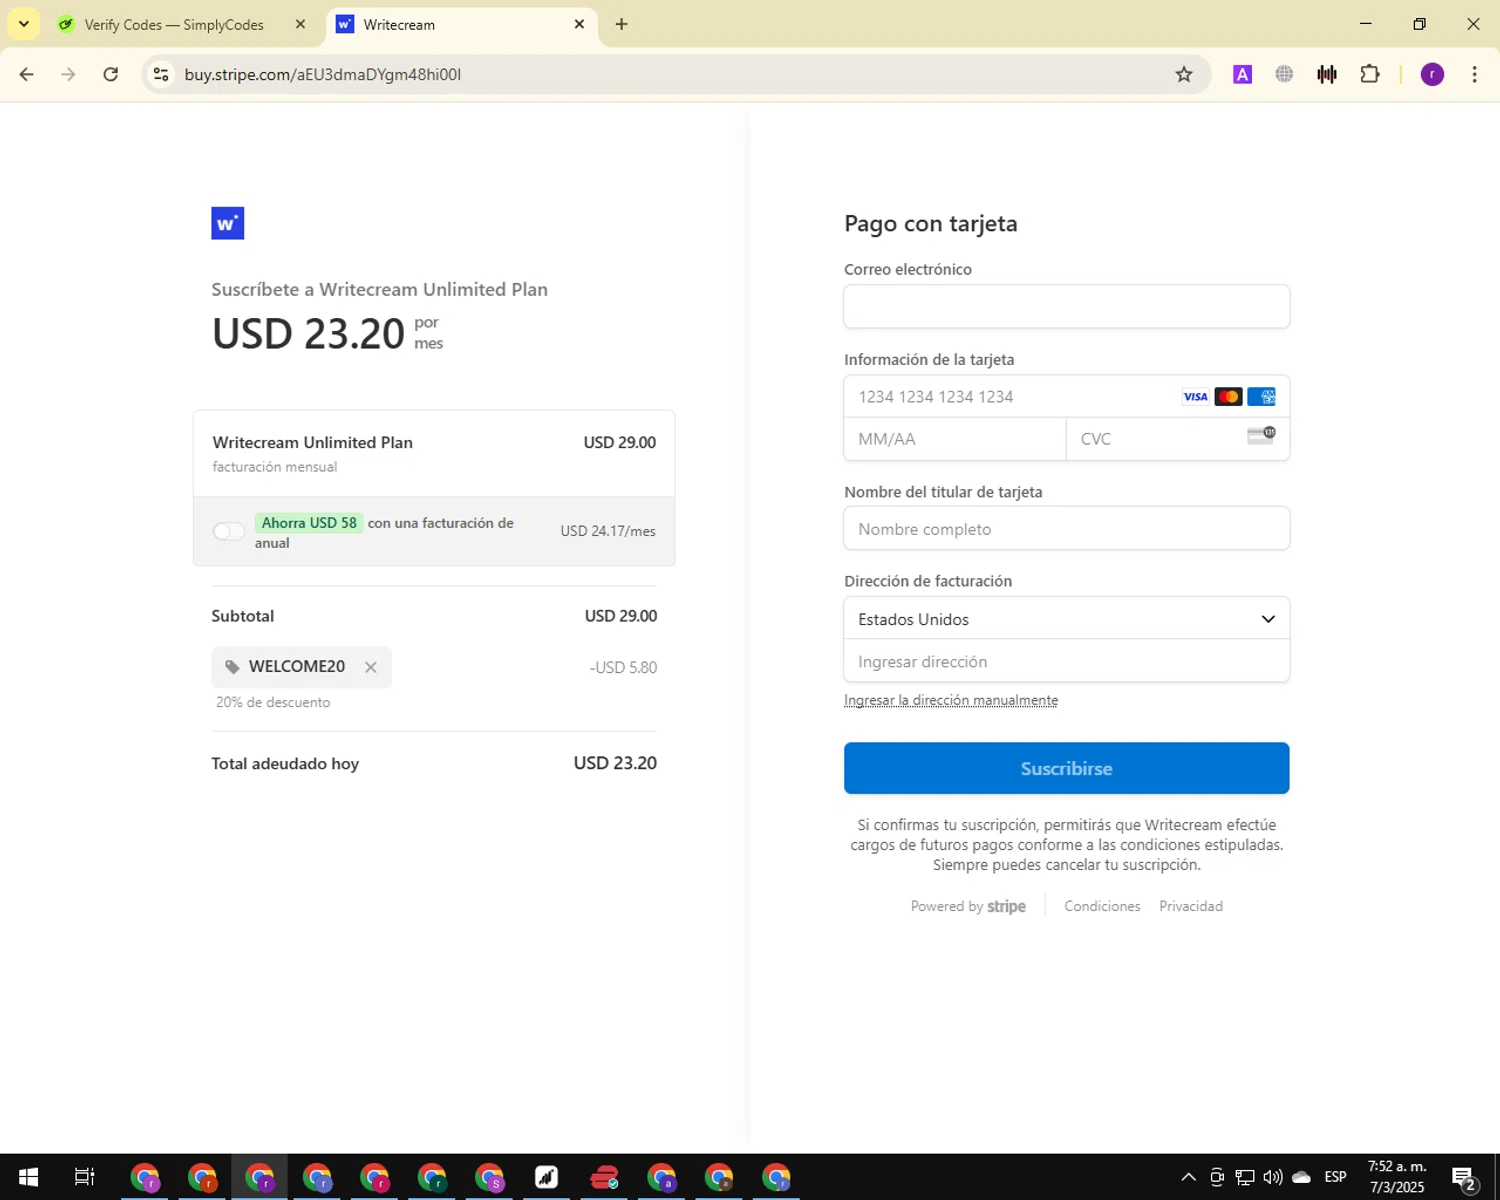Screen dimensions: 1500x1200
Task: Focus the Nombre completo field
Action: (x=1066, y=529)
